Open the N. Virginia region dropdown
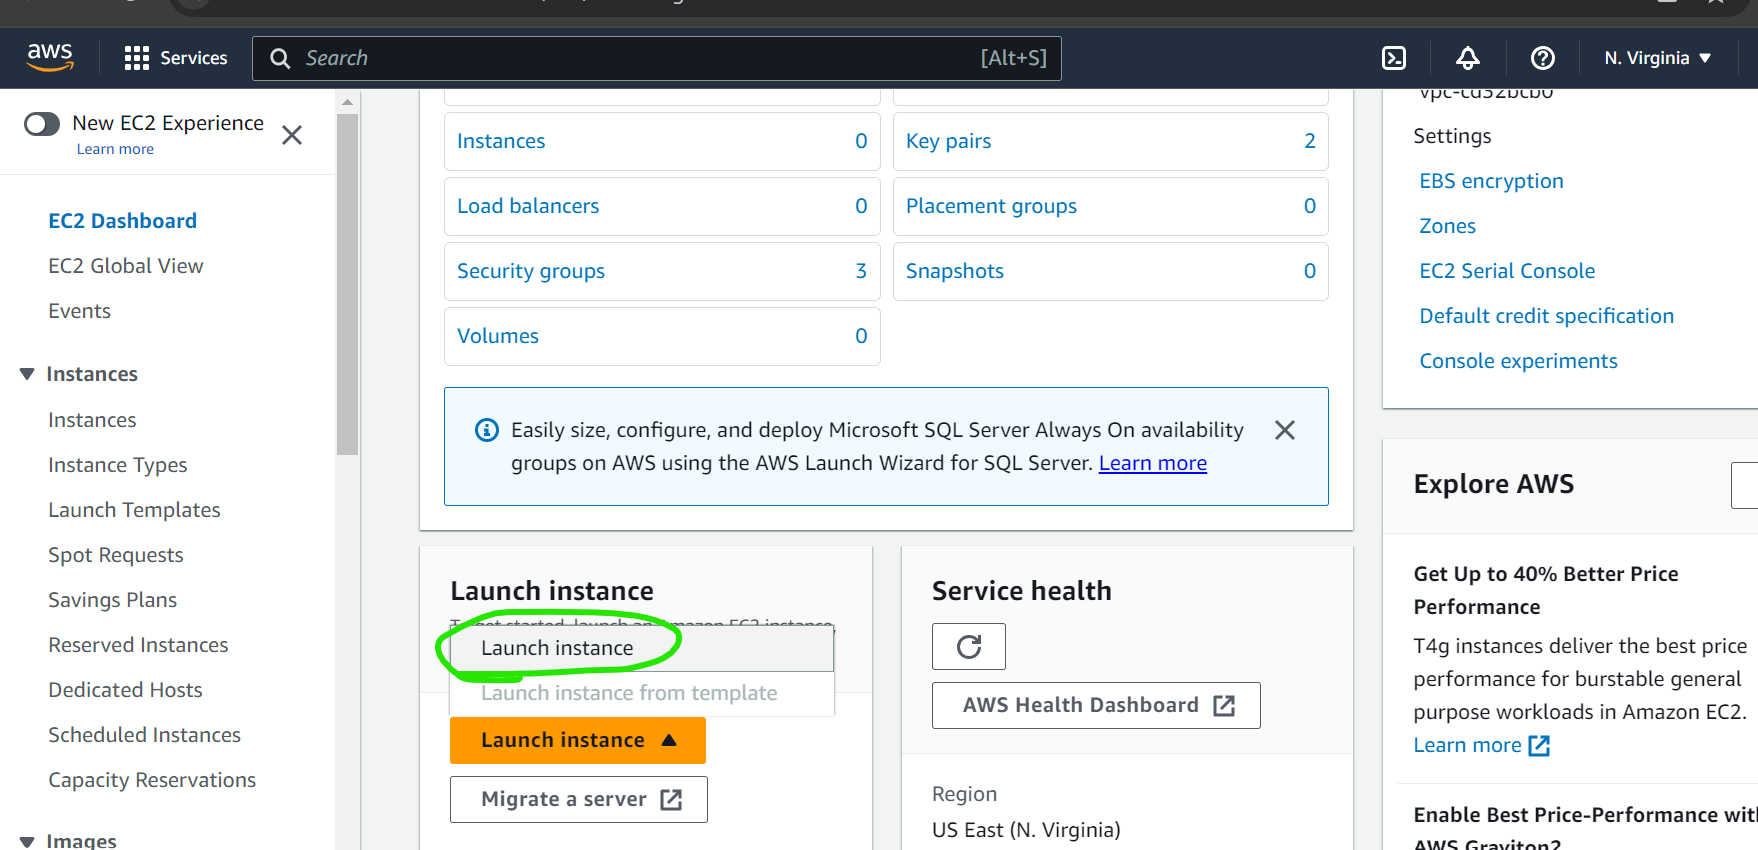The image size is (1758, 850). 1658,58
